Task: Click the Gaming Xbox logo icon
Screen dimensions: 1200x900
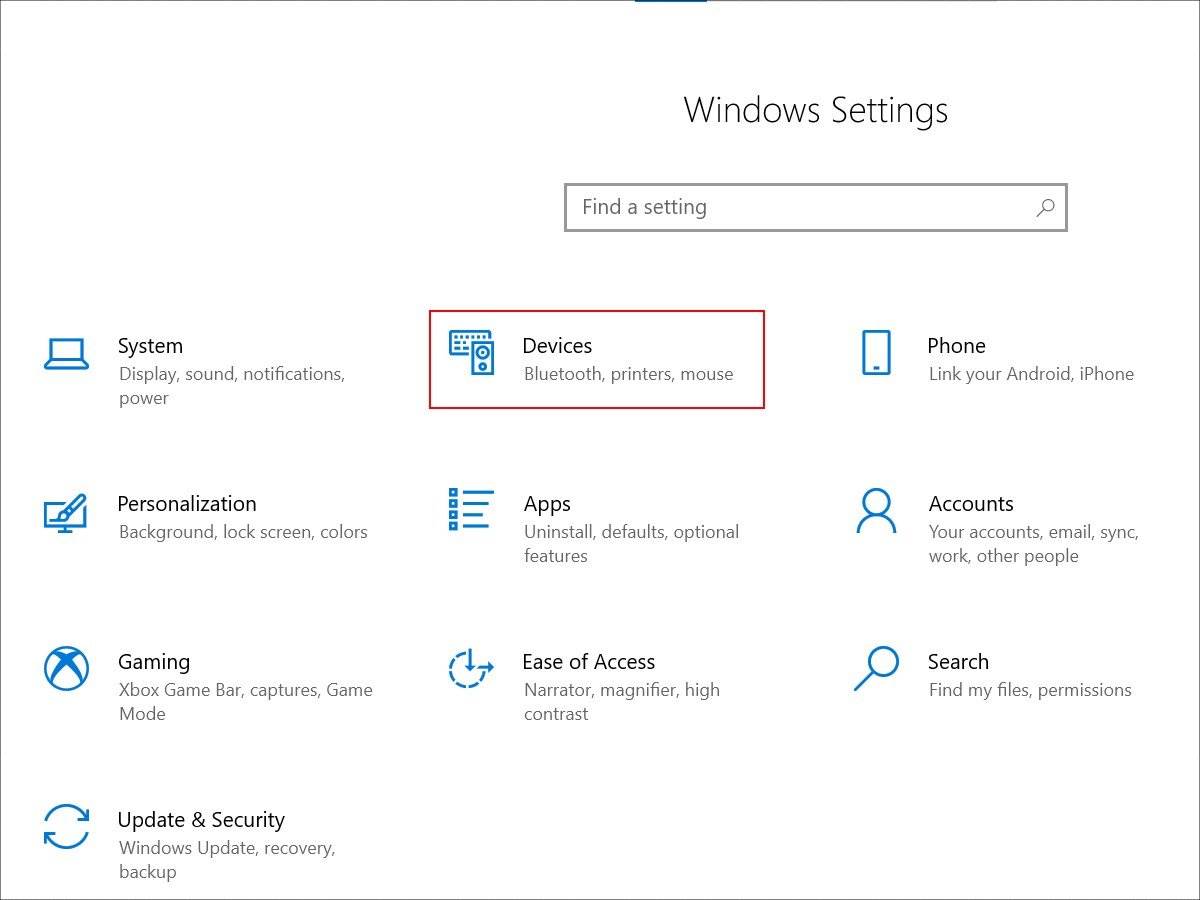Action: coord(67,668)
